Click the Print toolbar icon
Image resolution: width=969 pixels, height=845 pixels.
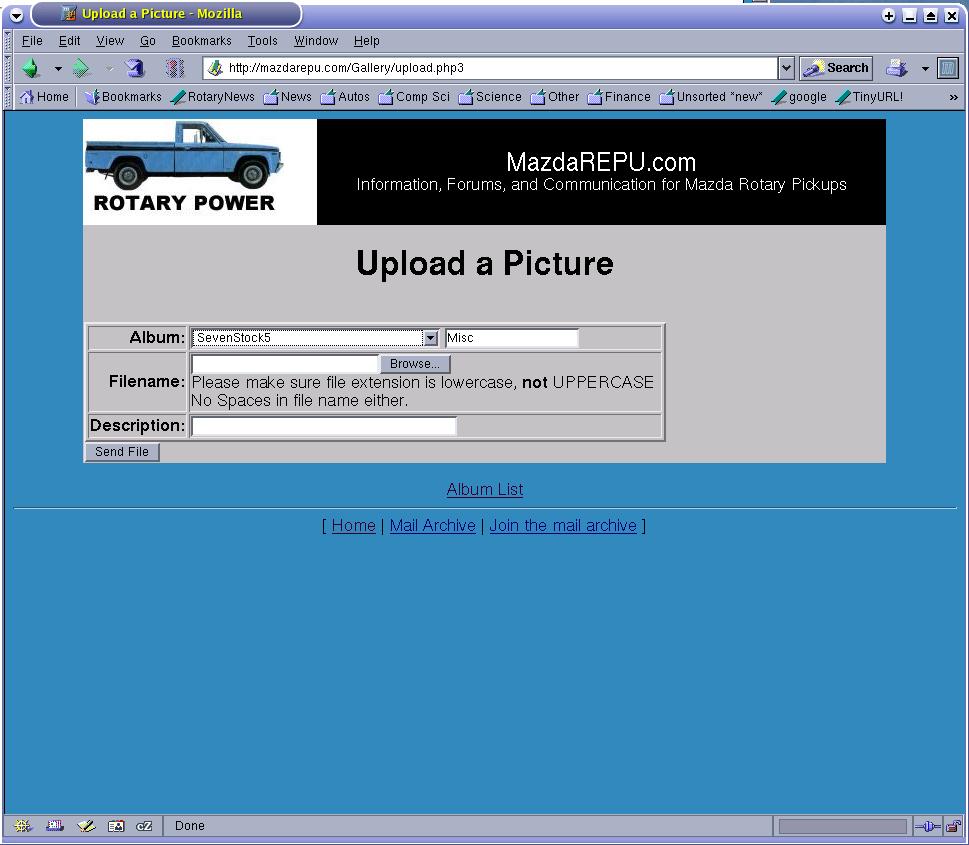[897, 68]
